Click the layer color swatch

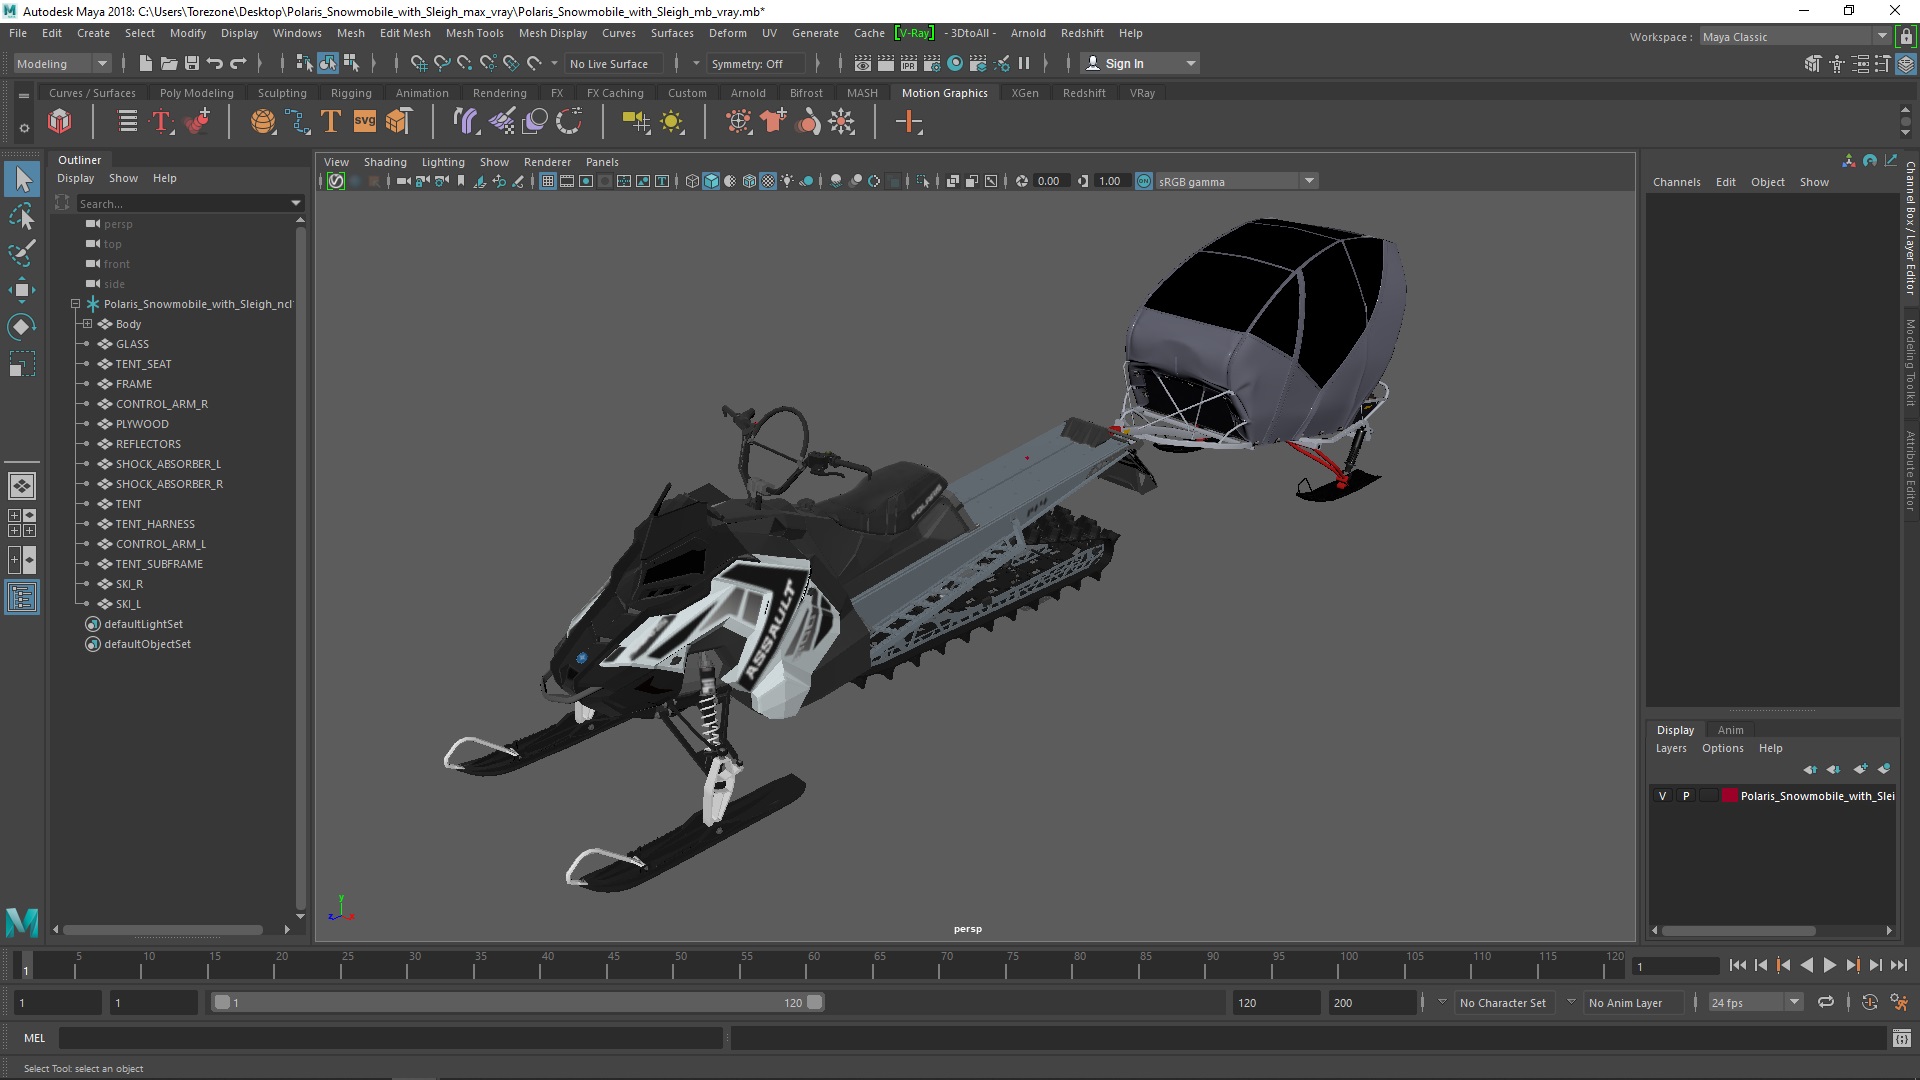[1729, 796]
